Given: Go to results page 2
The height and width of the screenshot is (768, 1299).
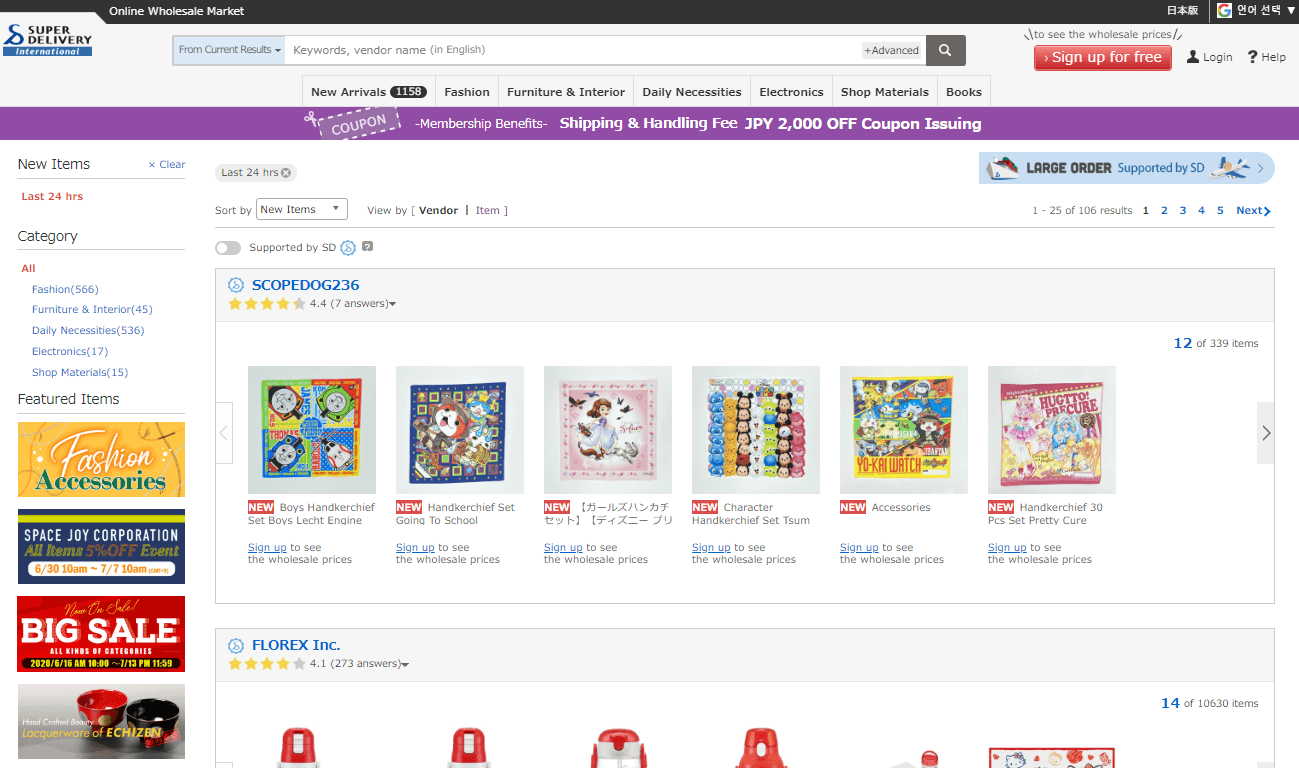Looking at the screenshot, I should click(x=1164, y=210).
